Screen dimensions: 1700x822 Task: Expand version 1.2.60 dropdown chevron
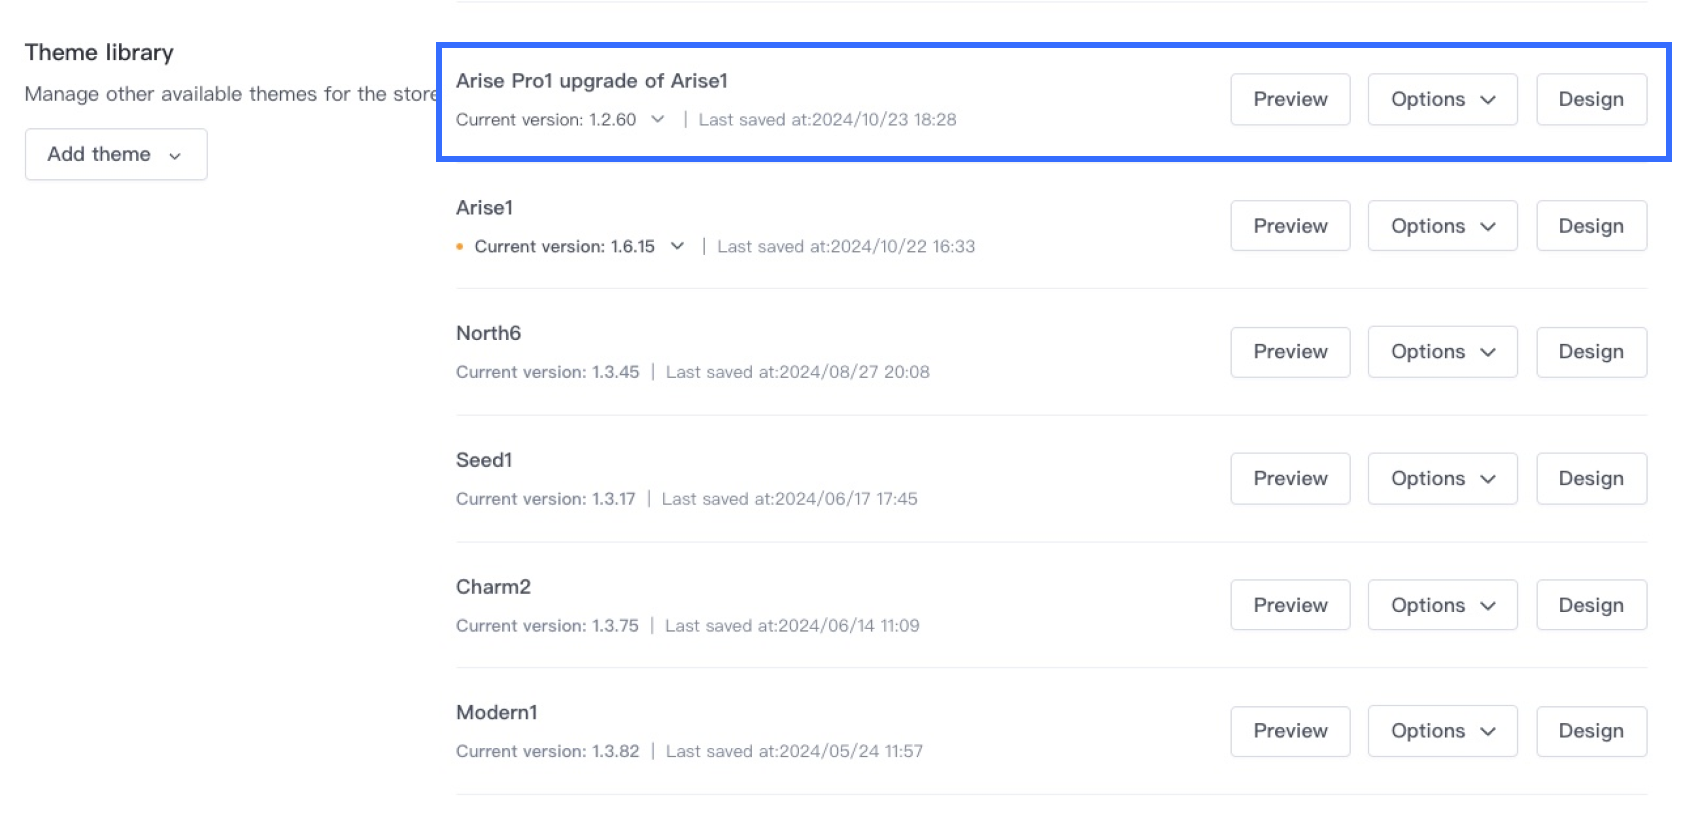[657, 119]
